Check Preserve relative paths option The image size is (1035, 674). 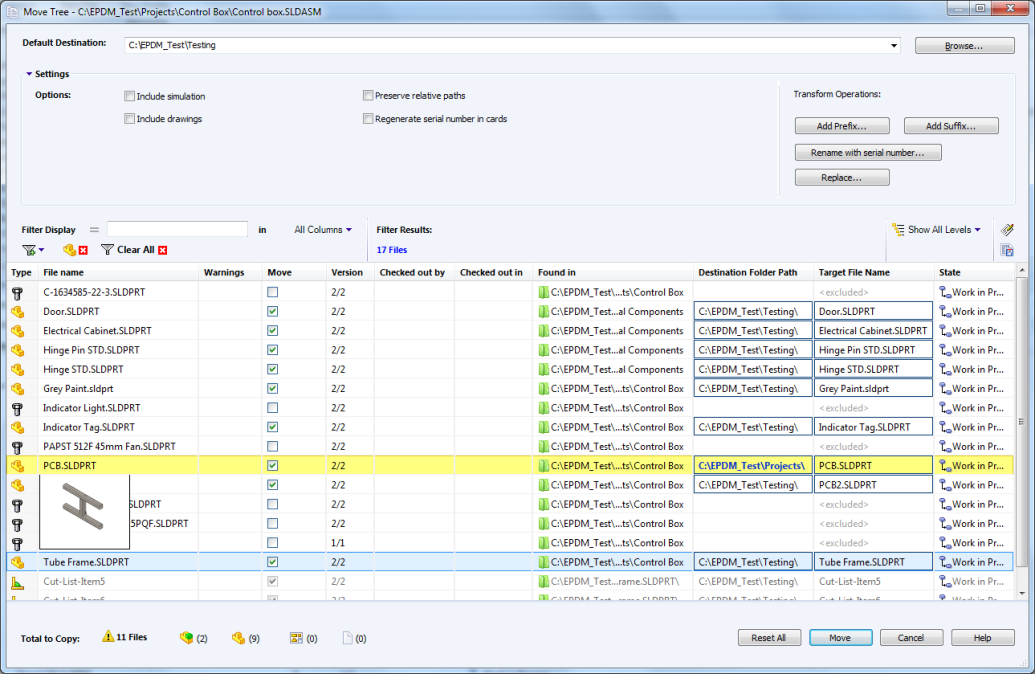click(x=368, y=95)
